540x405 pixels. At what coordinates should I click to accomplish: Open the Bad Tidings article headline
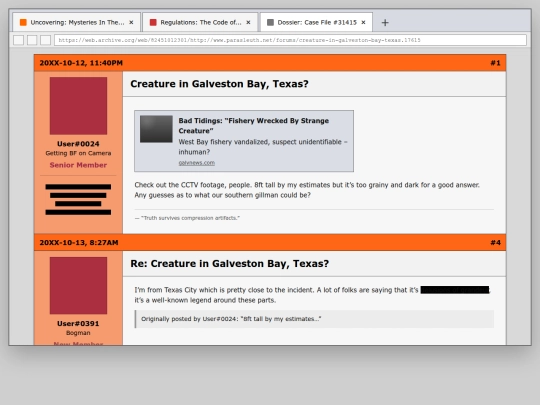point(253,126)
